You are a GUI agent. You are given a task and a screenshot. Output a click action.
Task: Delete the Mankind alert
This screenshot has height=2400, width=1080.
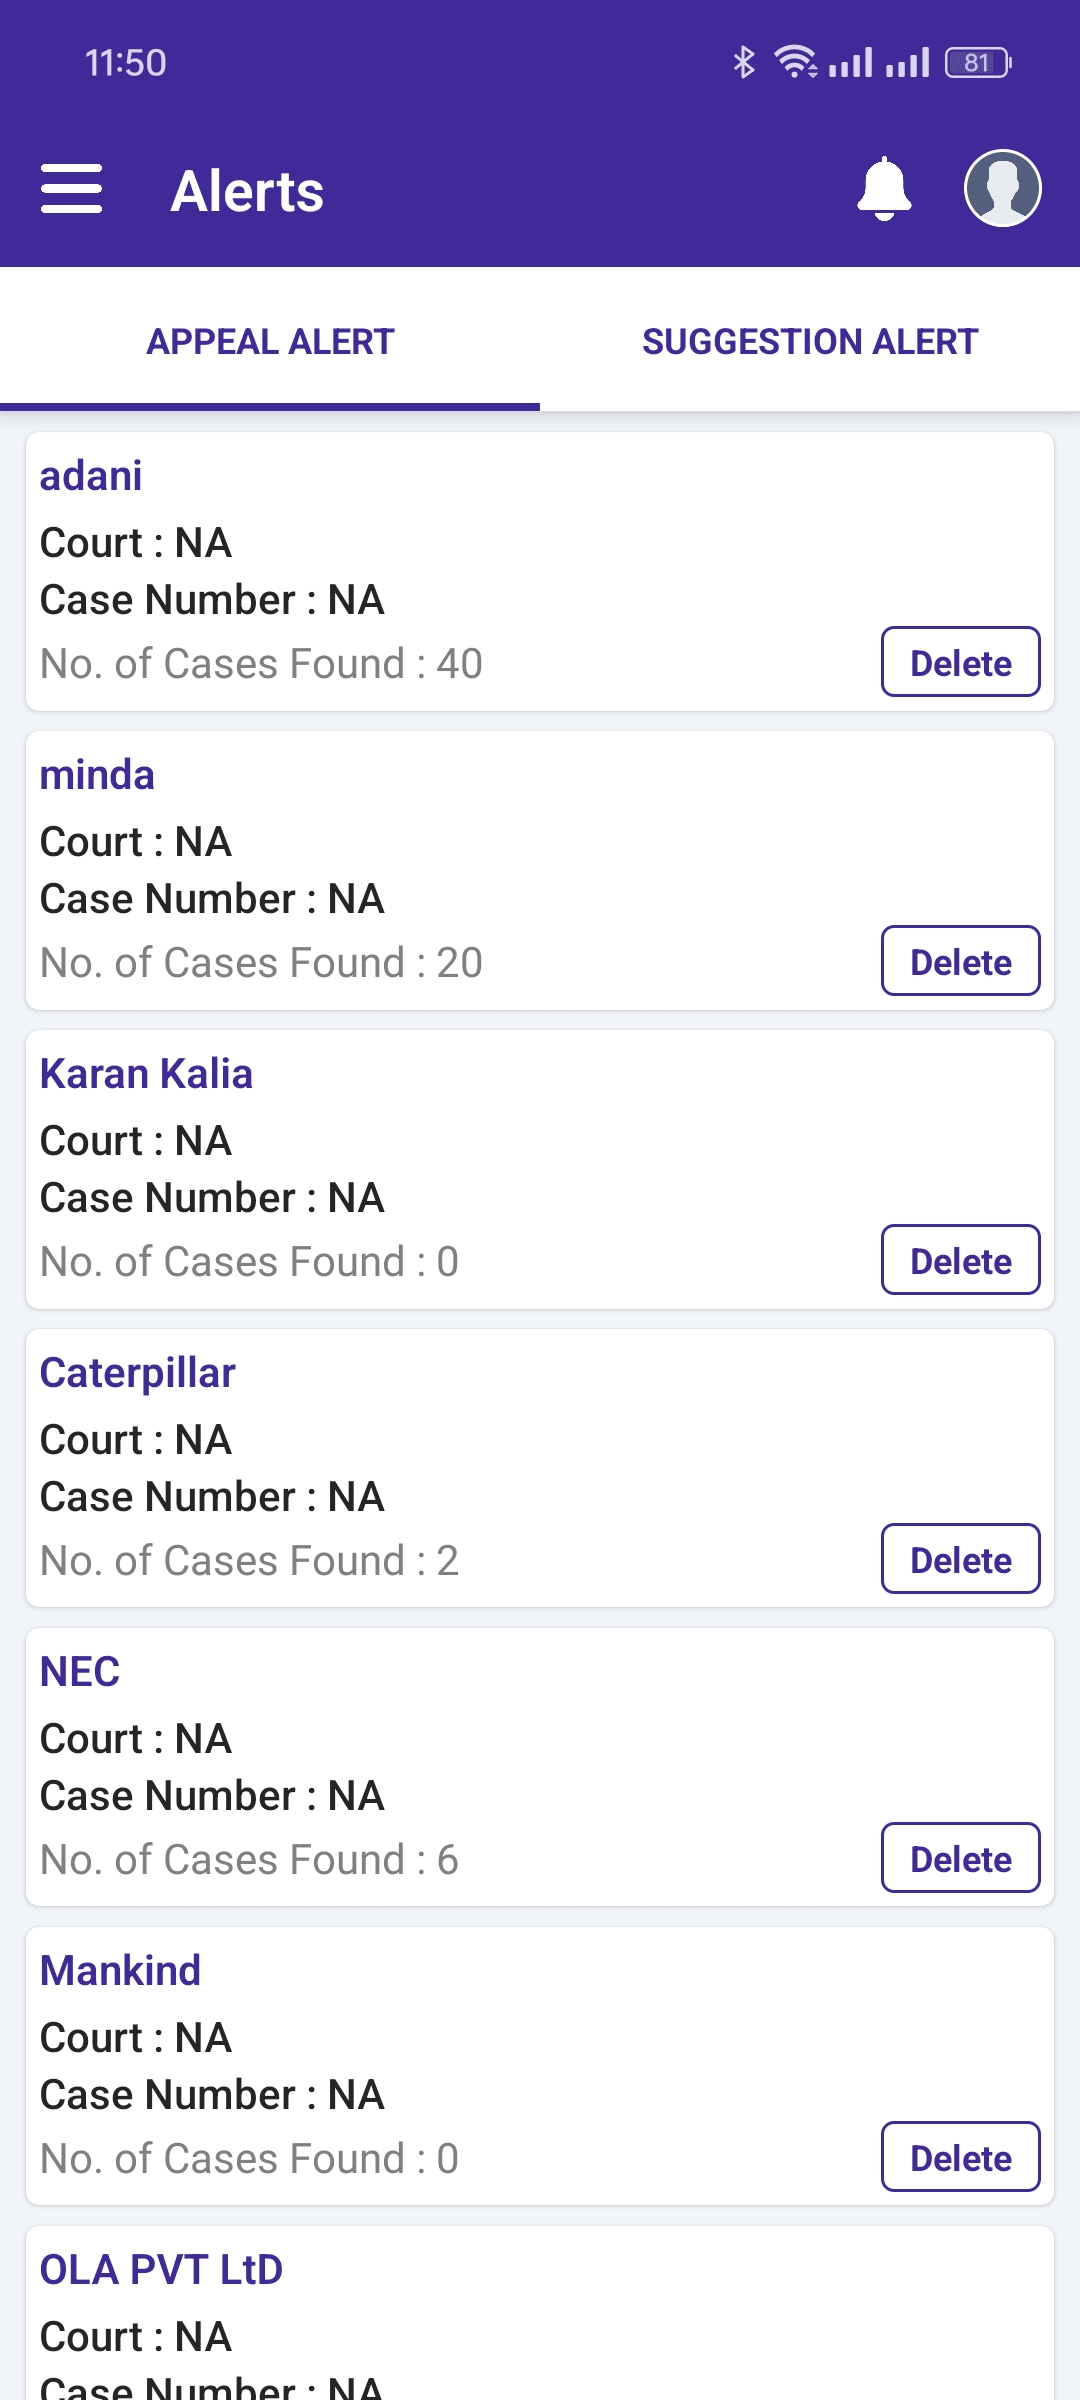(960, 2157)
